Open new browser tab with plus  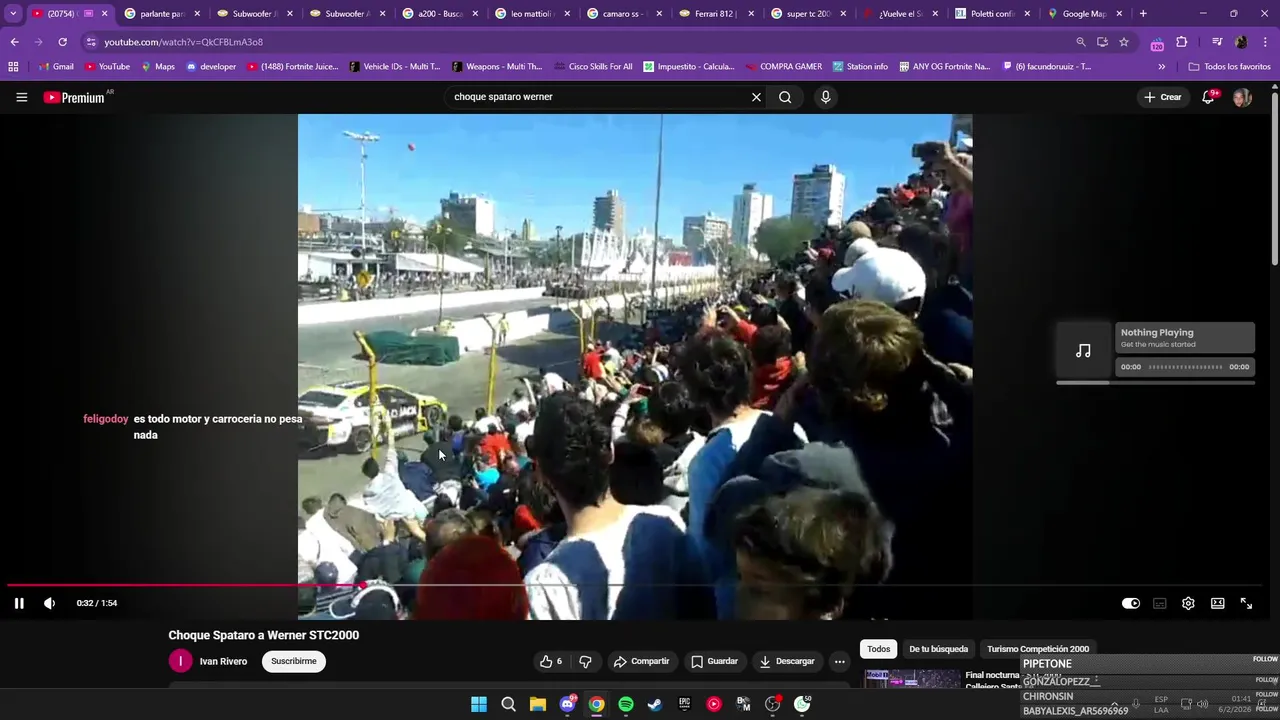point(1143,14)
